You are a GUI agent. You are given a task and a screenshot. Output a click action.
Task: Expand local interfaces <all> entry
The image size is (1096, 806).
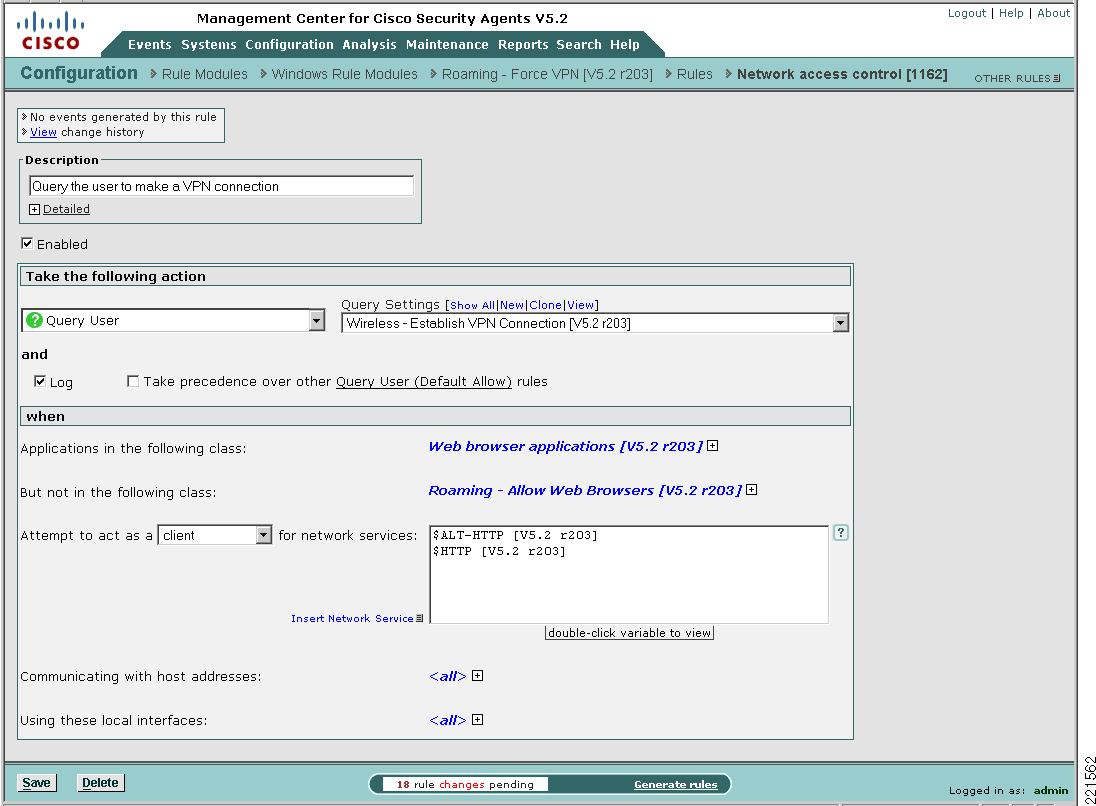[x=477, y=720]
